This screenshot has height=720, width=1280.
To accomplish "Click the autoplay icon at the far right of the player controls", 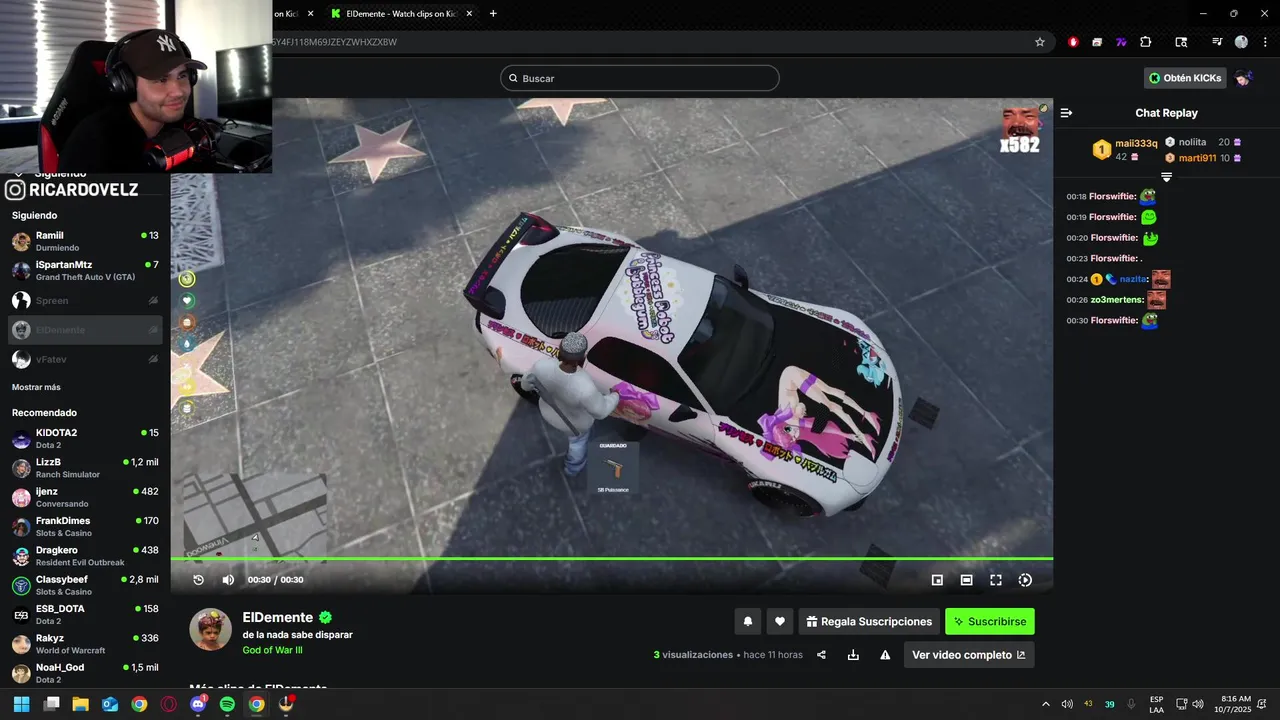I will (x=1025, y=580).
